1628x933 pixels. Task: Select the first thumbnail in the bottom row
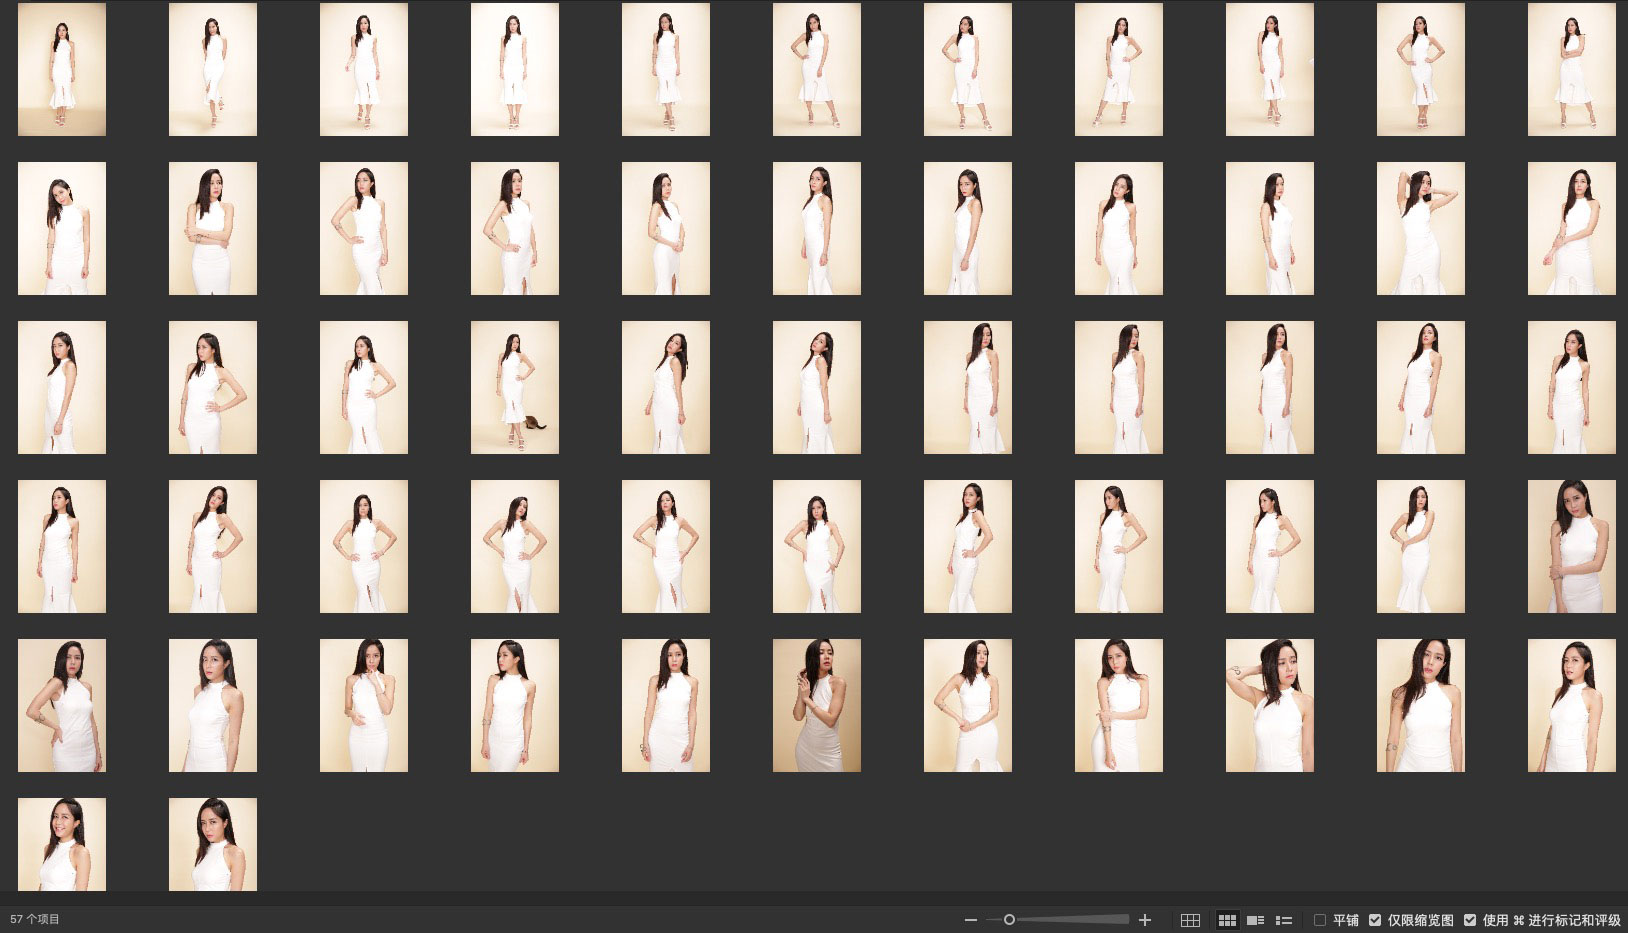coord(62,844)
